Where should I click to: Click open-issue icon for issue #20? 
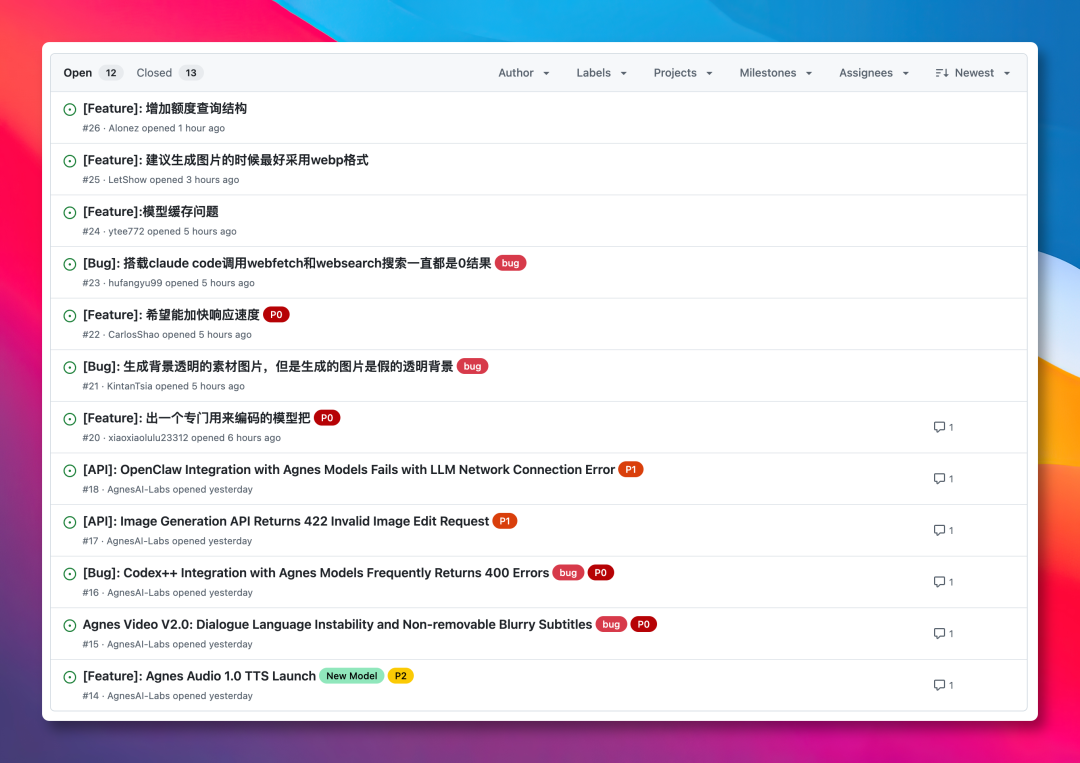(x=70, y=419)
